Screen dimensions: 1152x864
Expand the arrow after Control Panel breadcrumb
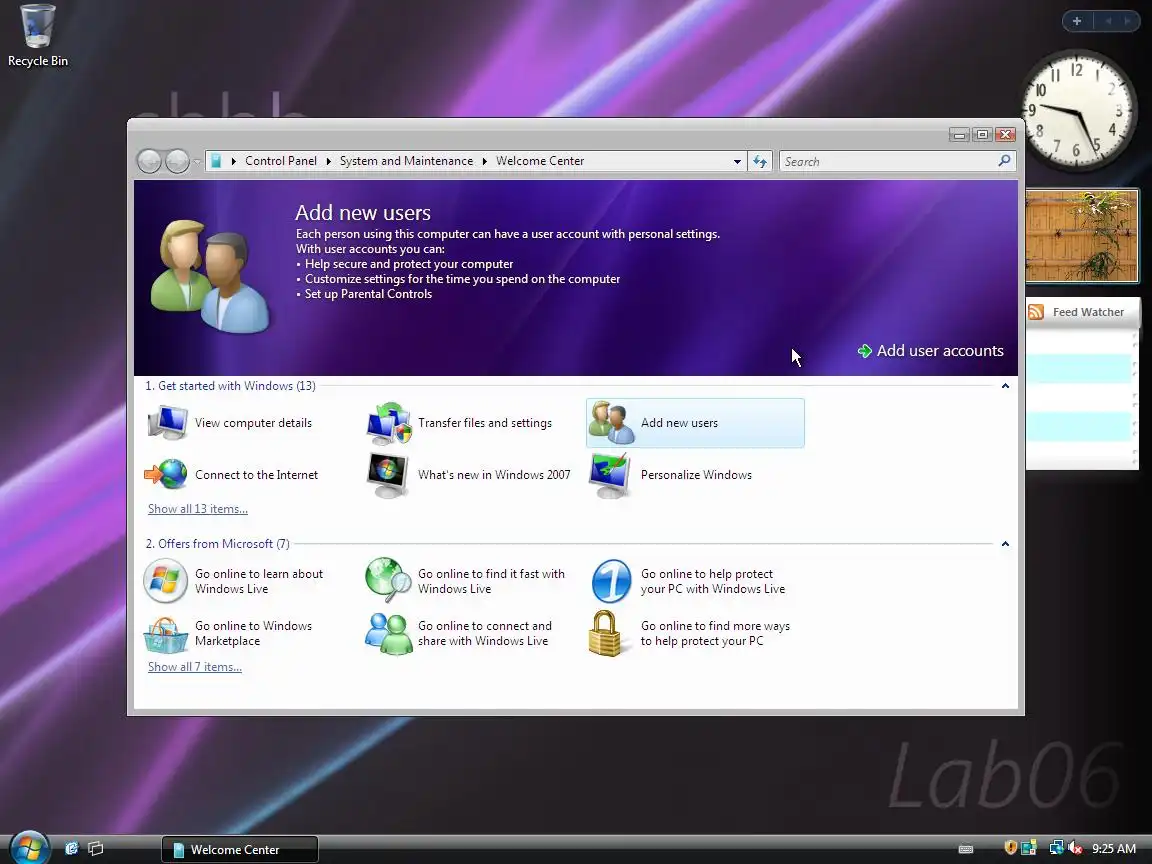tap(328, 161)
